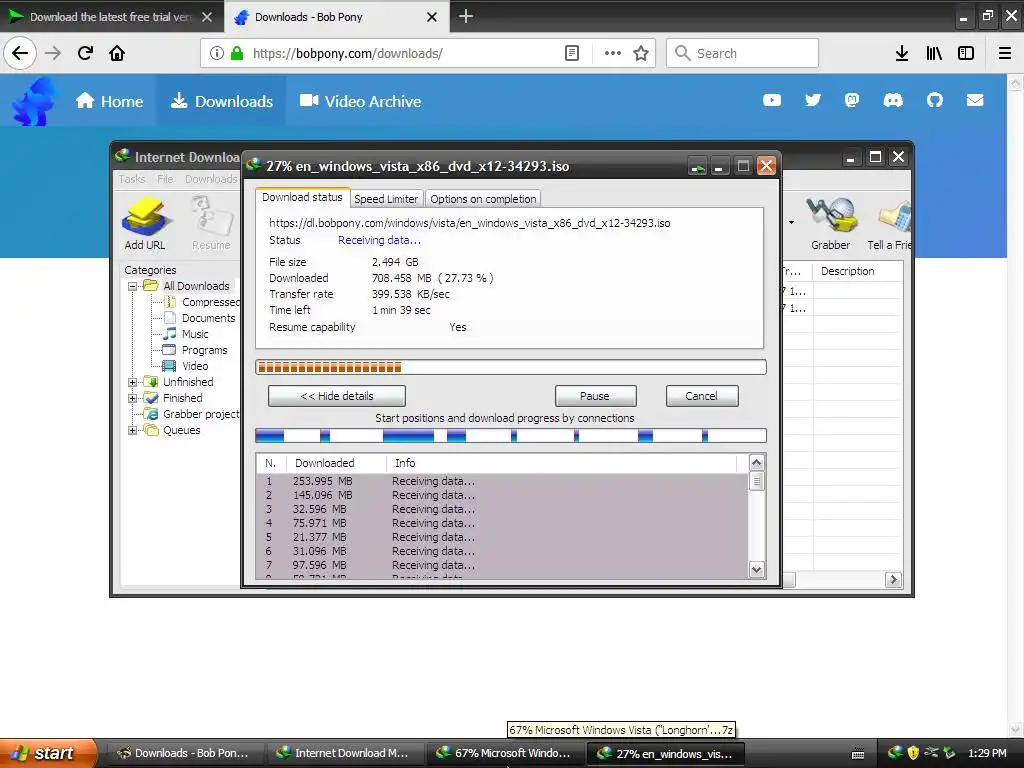
Task: Click the yellow shield system tray icon
Action: pyautogui.click(x=914, y=752)
